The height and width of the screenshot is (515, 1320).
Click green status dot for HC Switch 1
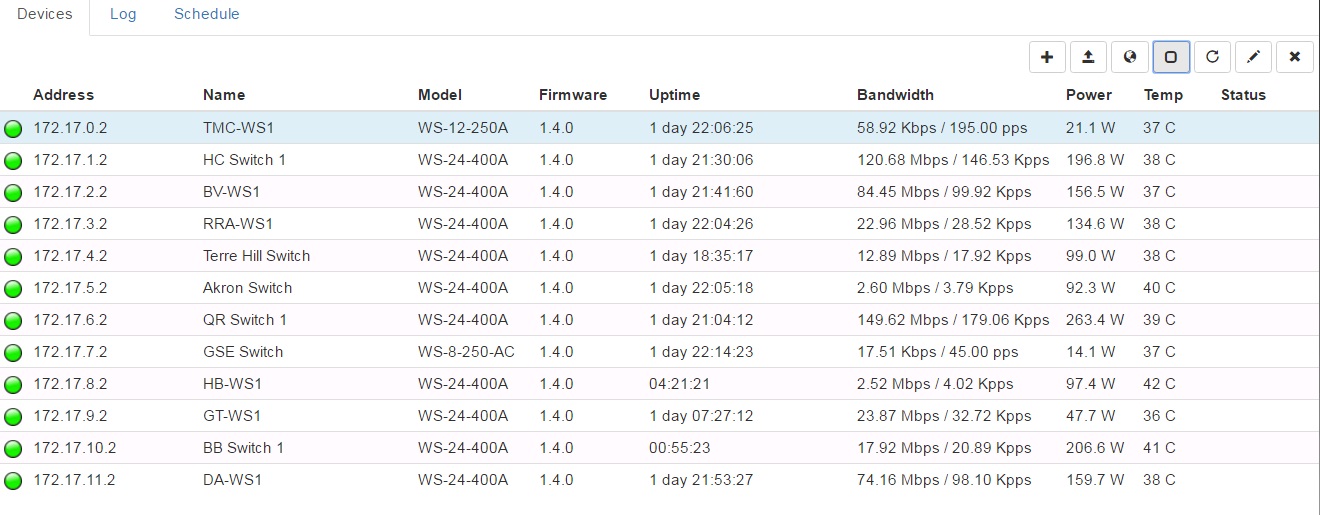click(13, 161)
